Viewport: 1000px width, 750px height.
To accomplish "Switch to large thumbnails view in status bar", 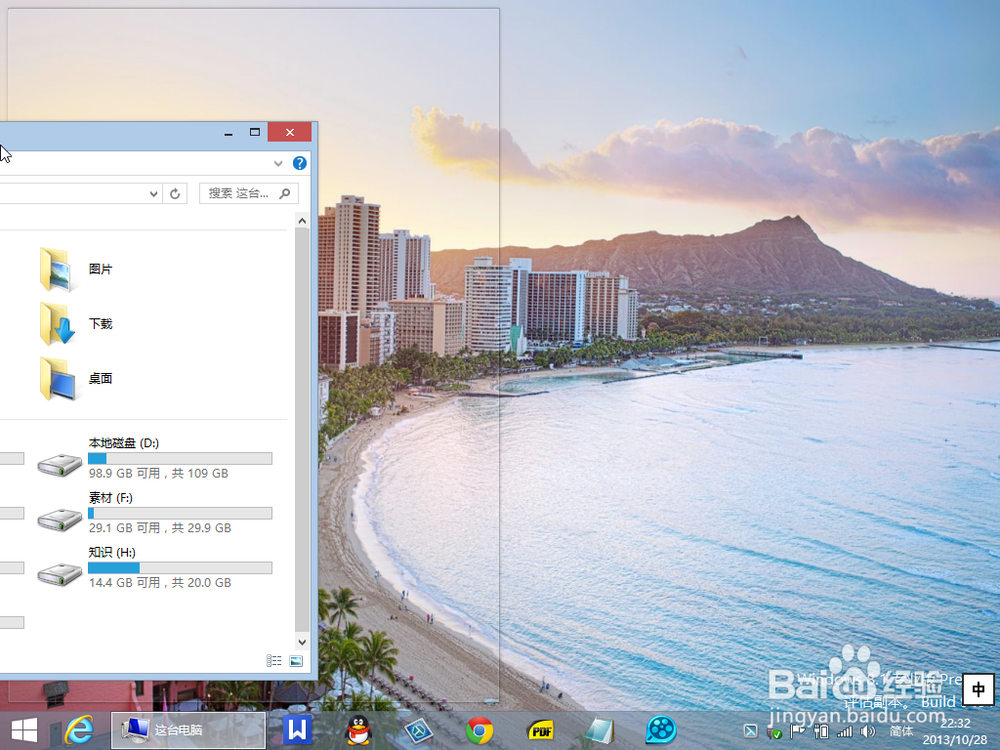I will [x=295, y=661].
